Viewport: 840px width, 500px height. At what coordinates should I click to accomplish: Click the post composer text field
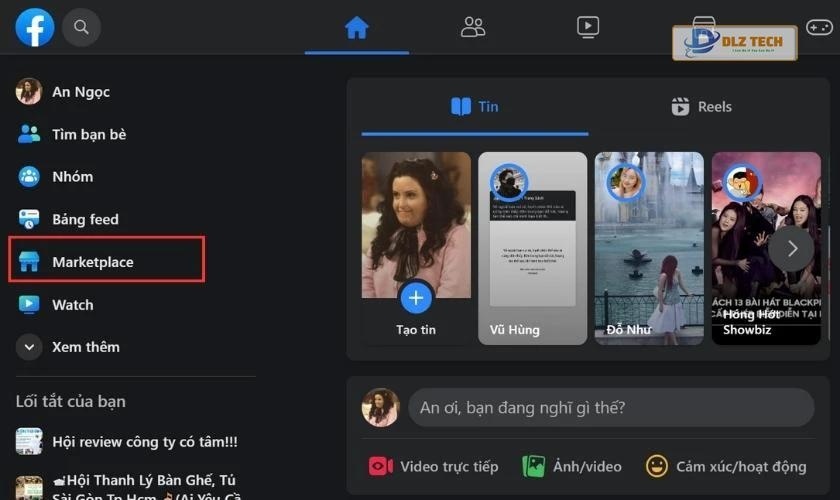(609, 407)
